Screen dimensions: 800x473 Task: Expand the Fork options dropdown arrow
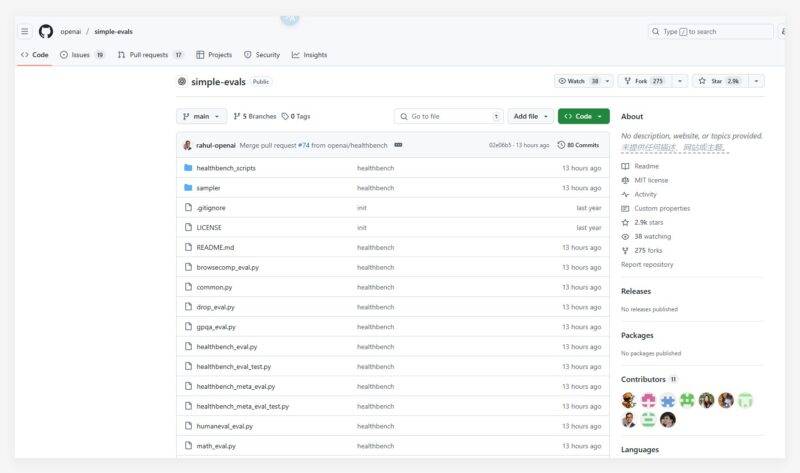click(x=680, y=81)
